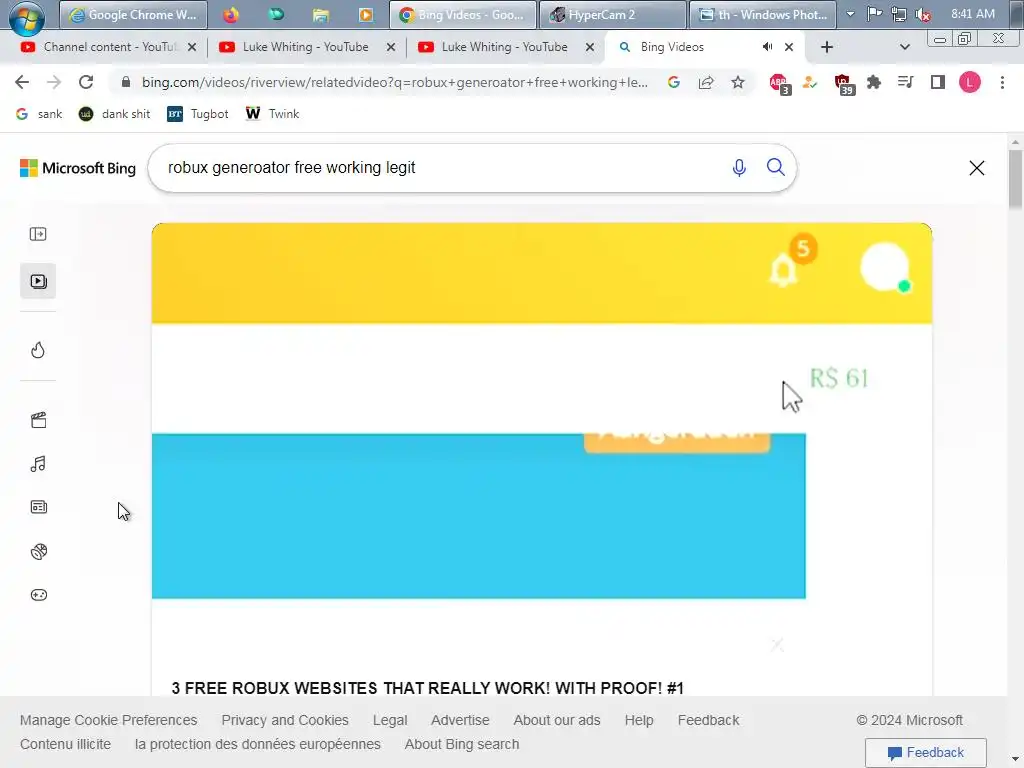
Task: Show hidden system tray icons
Action: point(850,14)
